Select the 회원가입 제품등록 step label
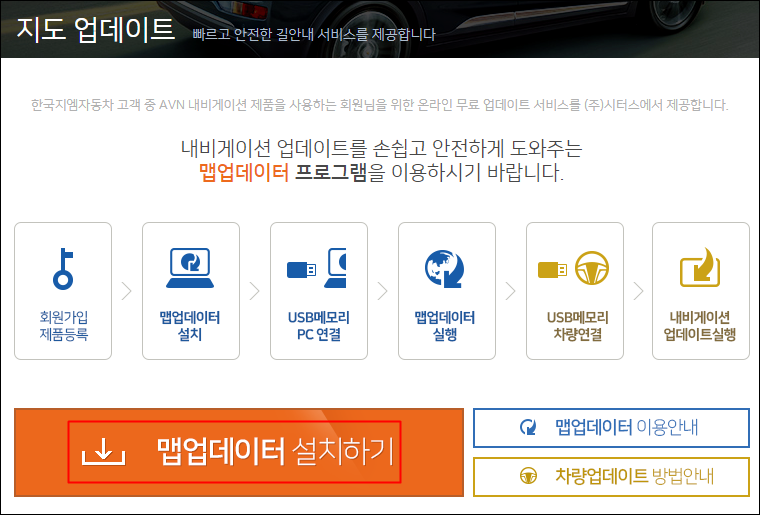Screen dimensions: 760x515 (x=63, y=326)
